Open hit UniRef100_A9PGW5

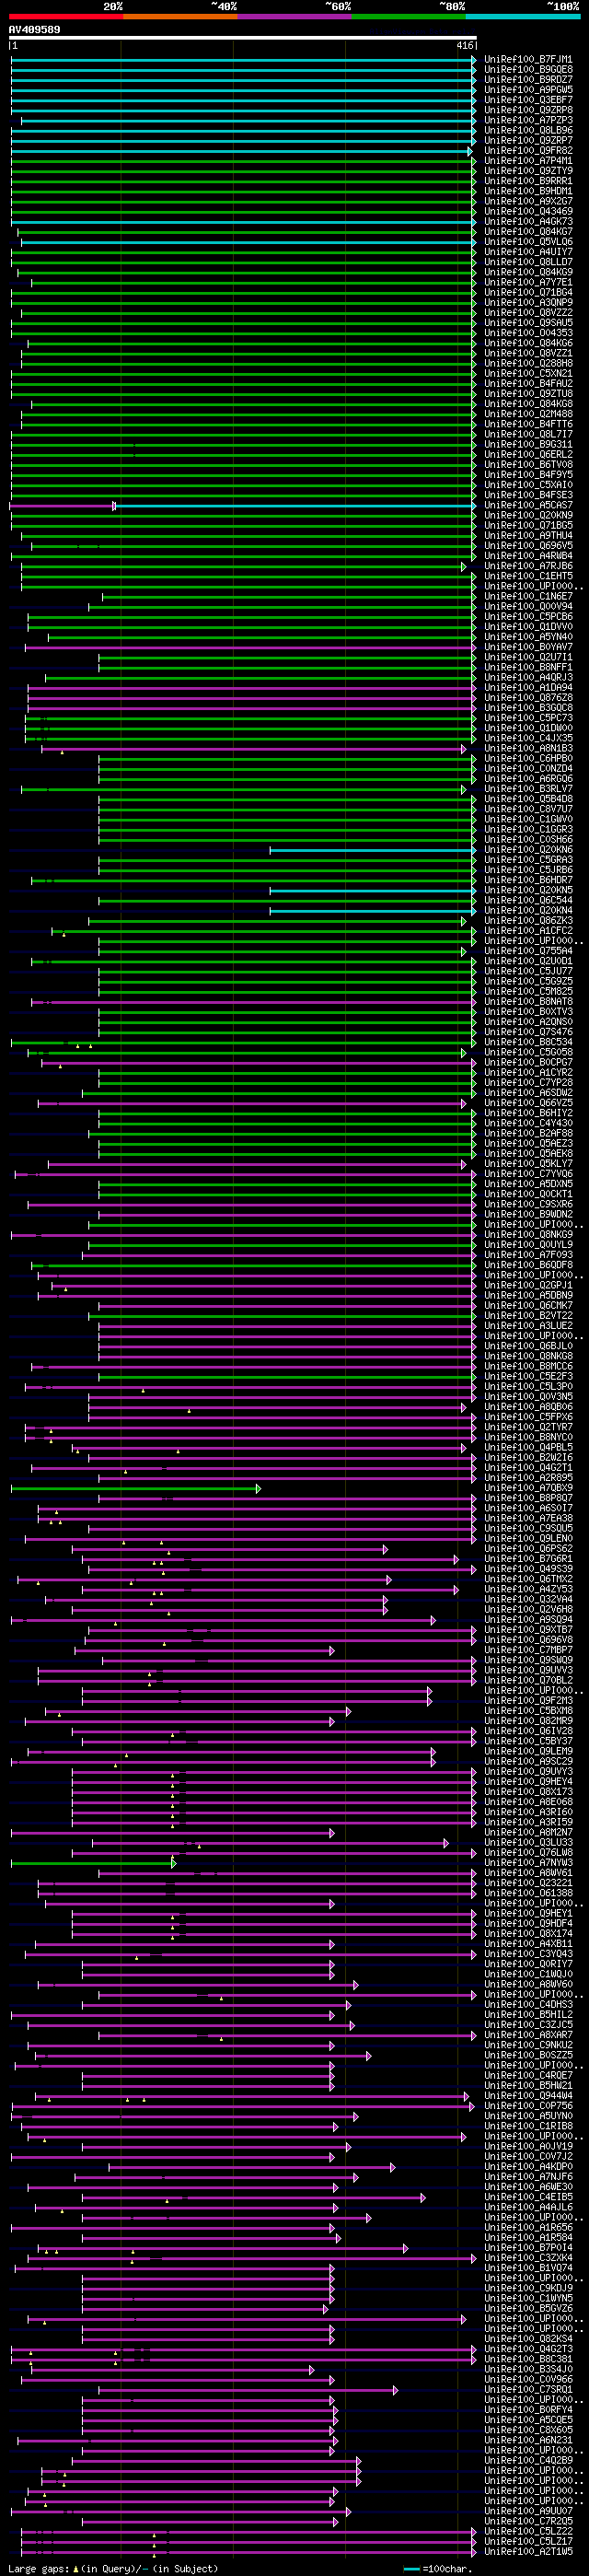pyautogui.click(x=529, y=90)
